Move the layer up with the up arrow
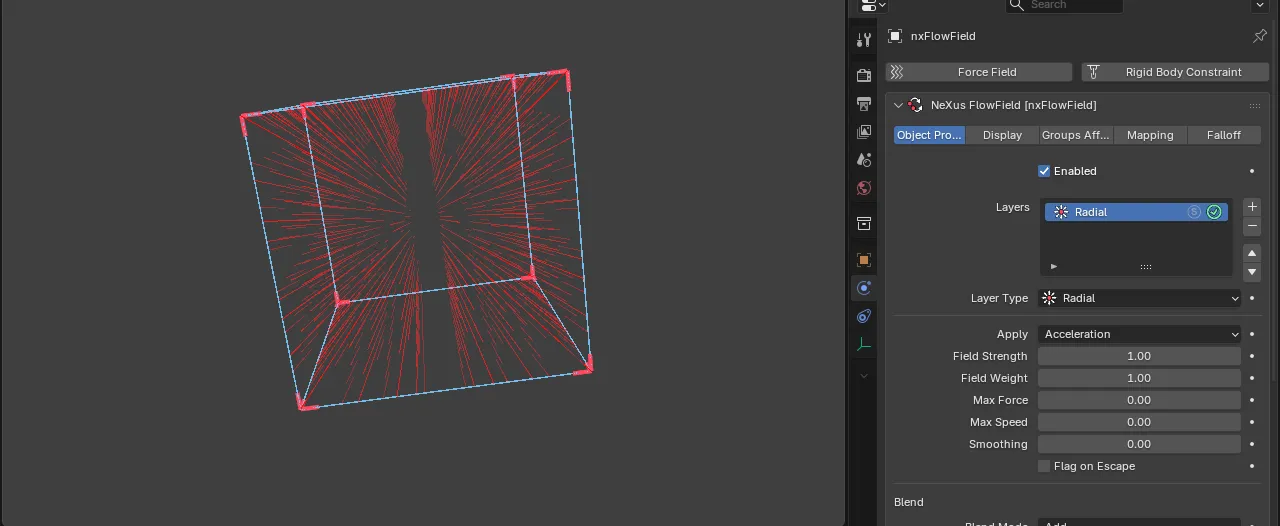The image size is (1280, 526). click(1252, 253)
